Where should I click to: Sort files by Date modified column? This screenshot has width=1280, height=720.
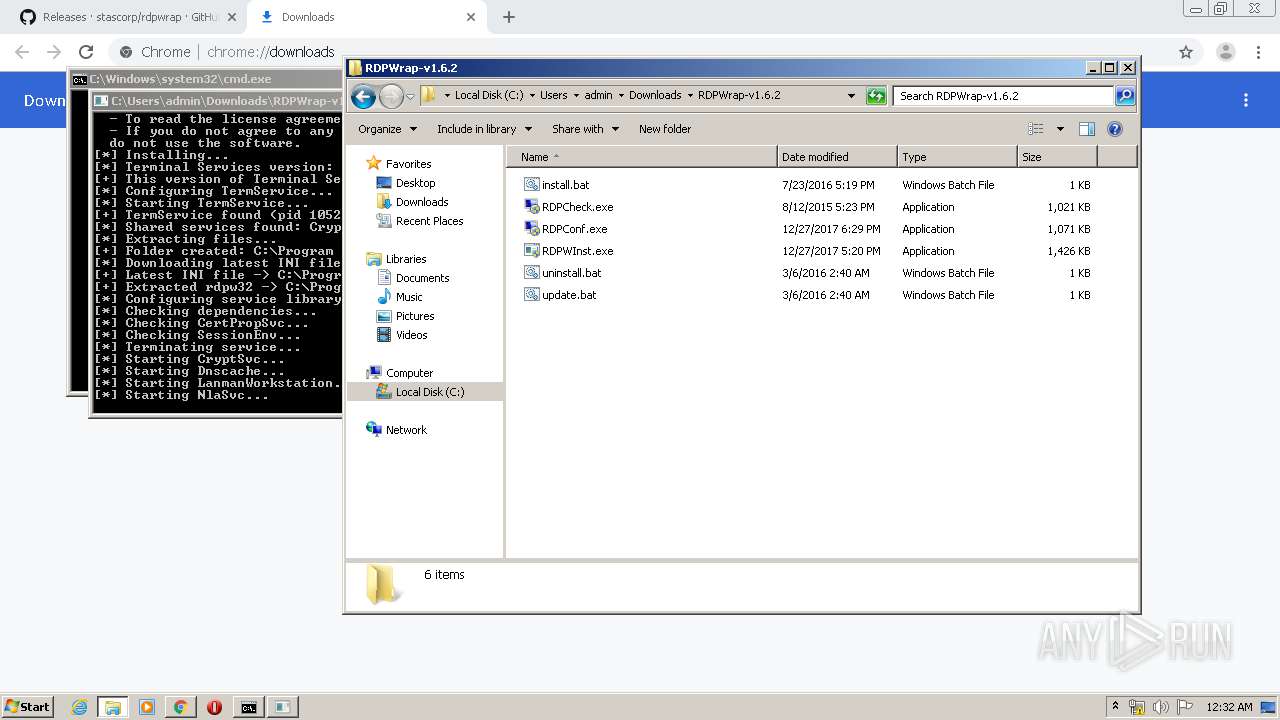coord(837,157)
